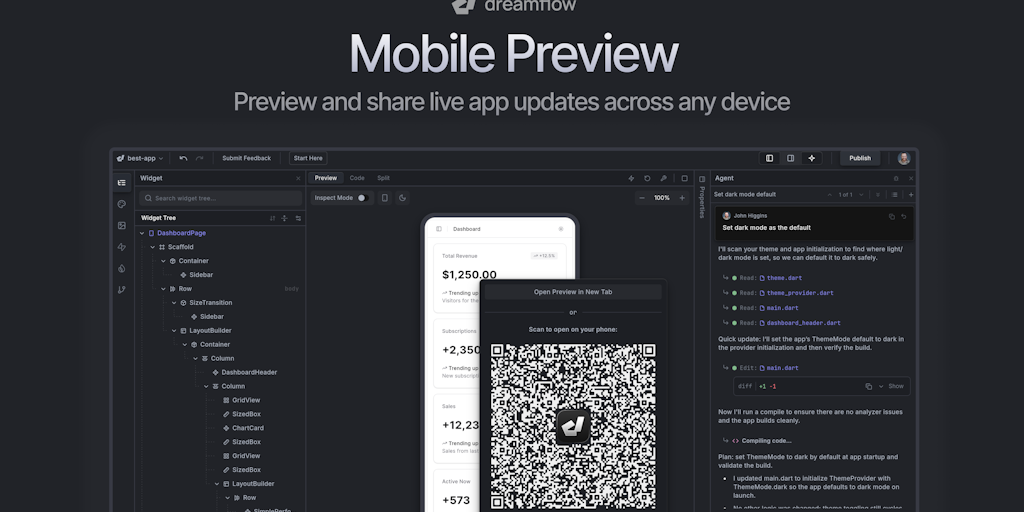Click the square fullscreen icon in preview toolbar
Image resolution: width=1024 pixels, height=512 pixels.
[x=684, y=178]
